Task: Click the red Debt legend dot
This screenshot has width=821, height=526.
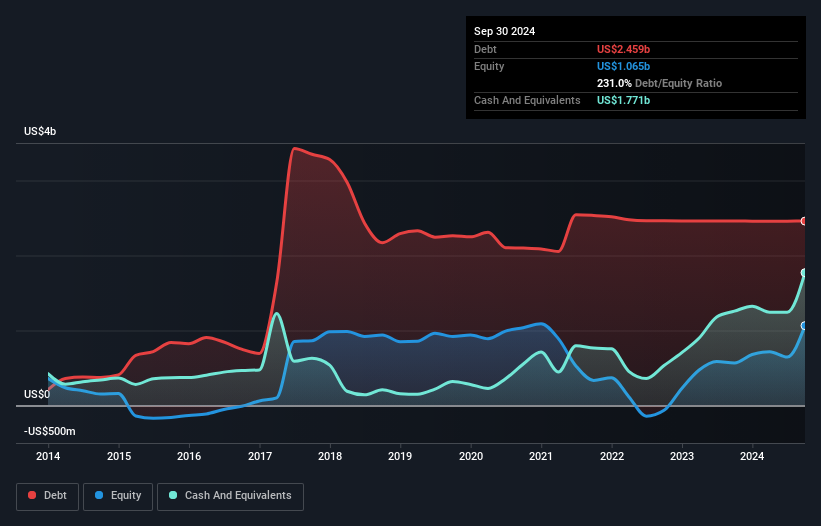Action: pyautogui.click(x=32, y=495)
